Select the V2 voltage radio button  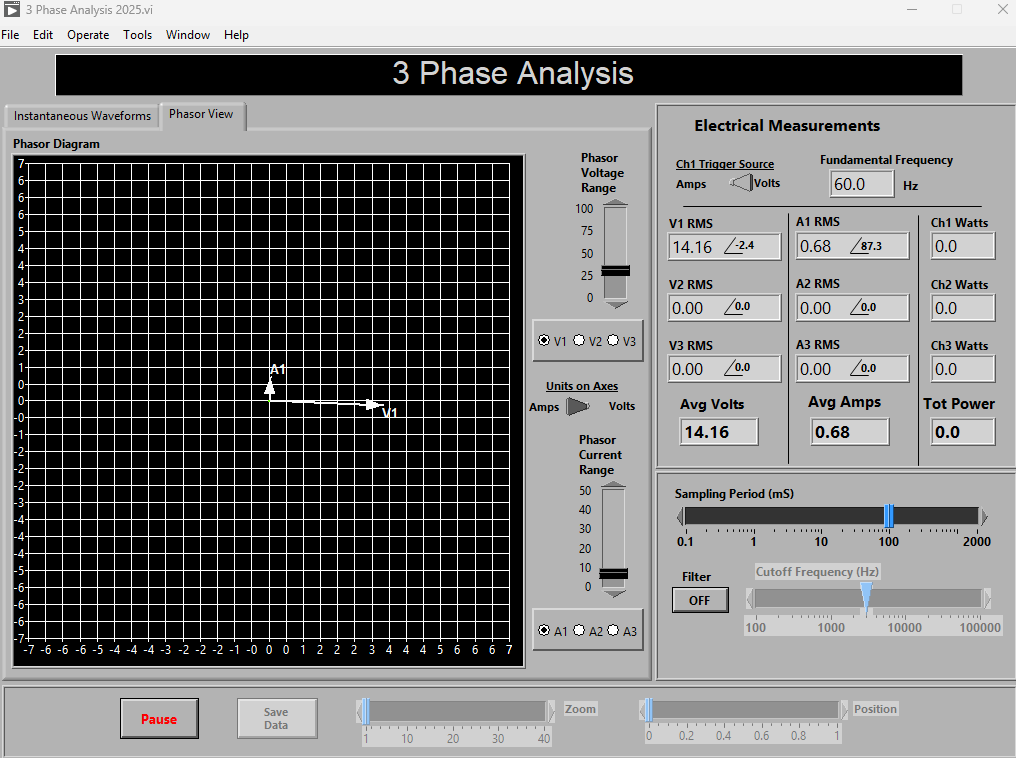coord(579,341)
